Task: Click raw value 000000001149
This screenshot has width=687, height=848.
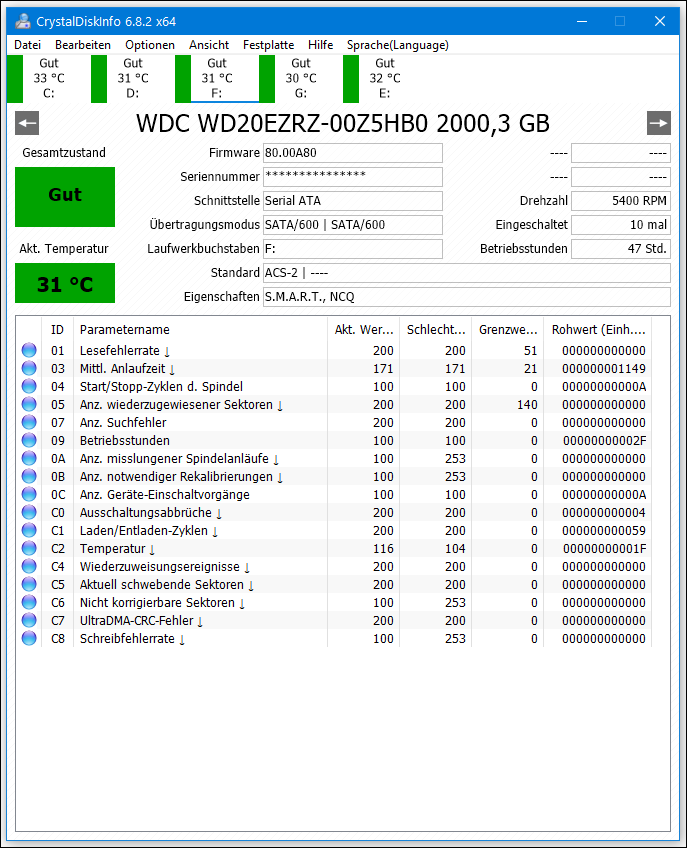Action: pyautogui.click(x=604, y=368)
